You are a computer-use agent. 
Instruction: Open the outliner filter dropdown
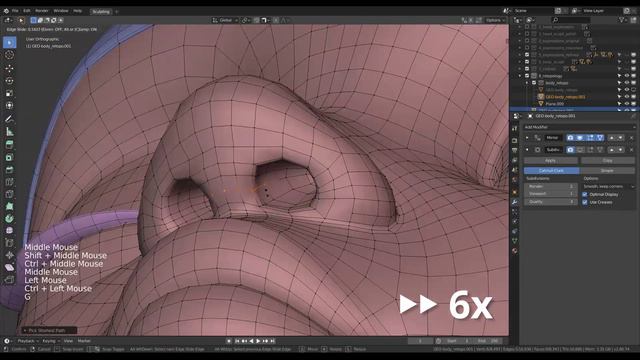click(622, 20)
